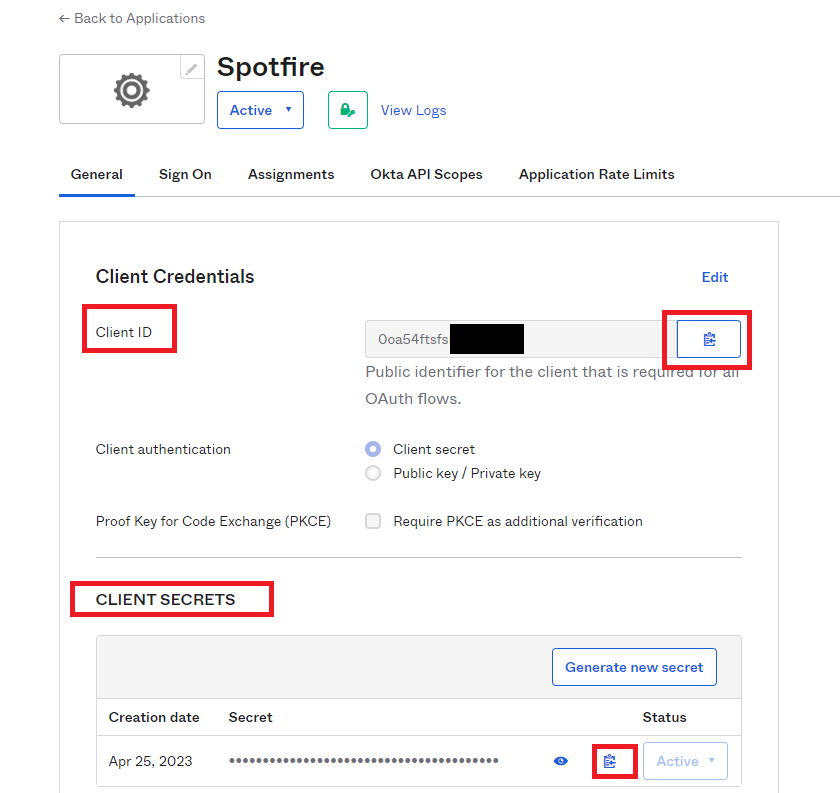Open the Okta API Scopes tab
The image size is (840, 793).
click(426, 174)
